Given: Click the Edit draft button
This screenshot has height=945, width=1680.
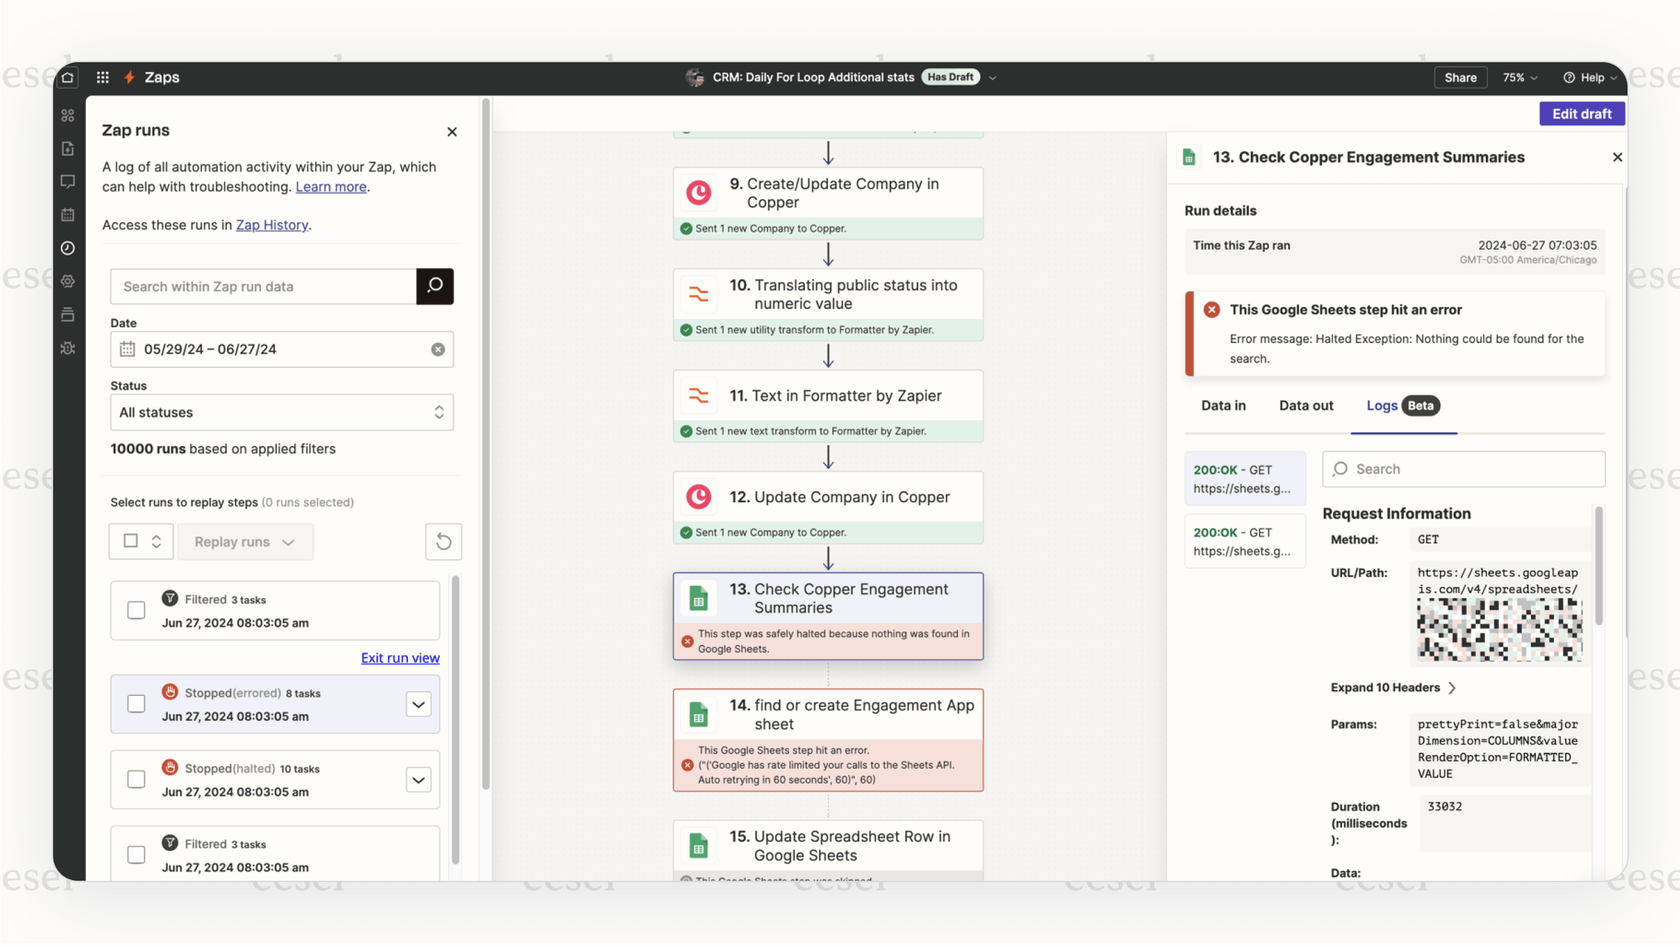Looking at the screenshot, I should point(1581,113).
